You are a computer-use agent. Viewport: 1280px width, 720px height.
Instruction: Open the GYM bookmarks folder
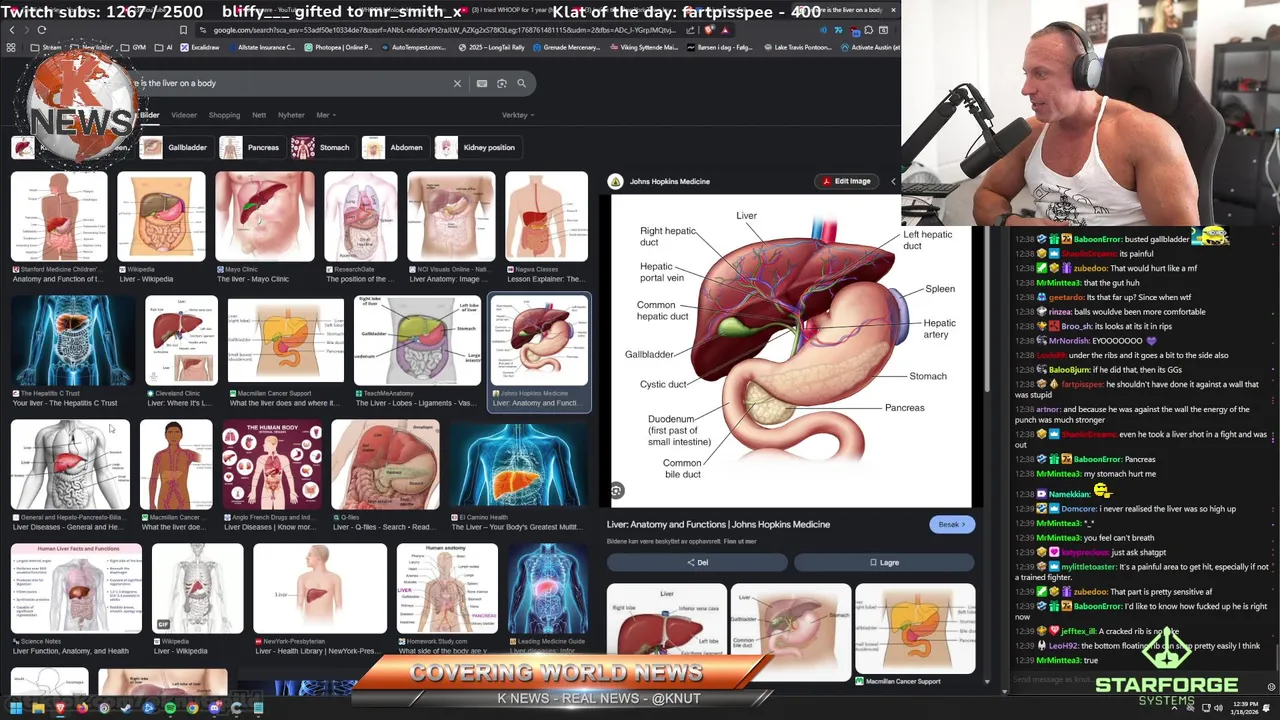click(133, 47)
